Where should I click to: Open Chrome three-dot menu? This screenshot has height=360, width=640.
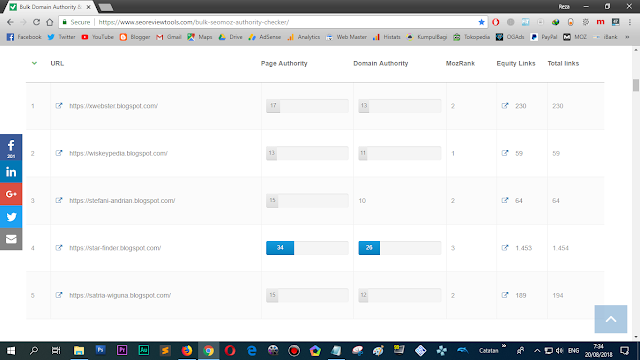pyautogui.click(x=630, y=22)
